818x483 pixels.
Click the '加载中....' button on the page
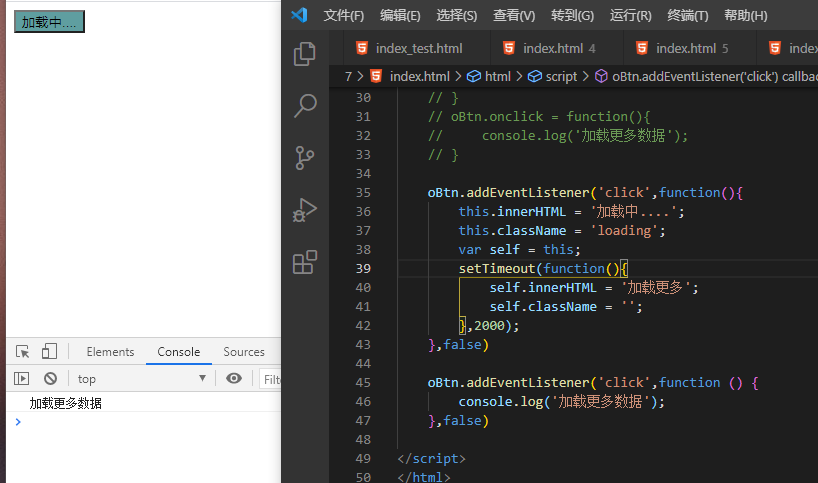(x=49, y=22)
